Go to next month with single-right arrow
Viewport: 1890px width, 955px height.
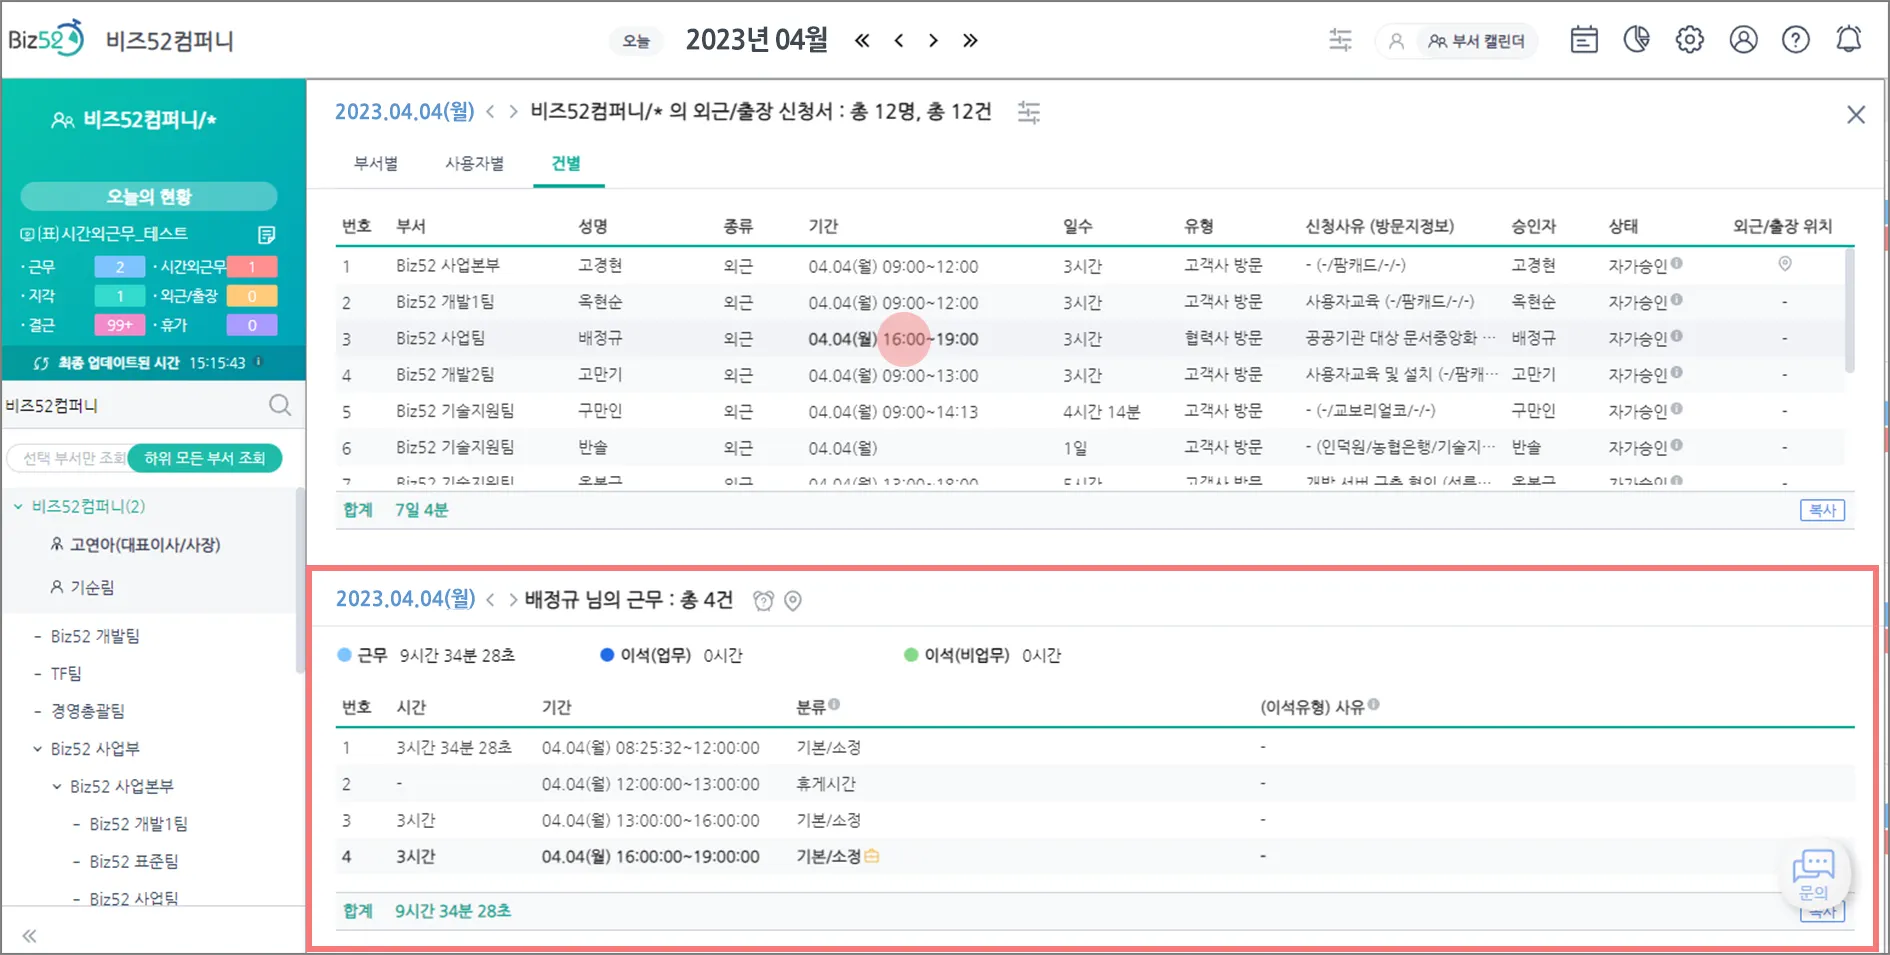(933, 41)
